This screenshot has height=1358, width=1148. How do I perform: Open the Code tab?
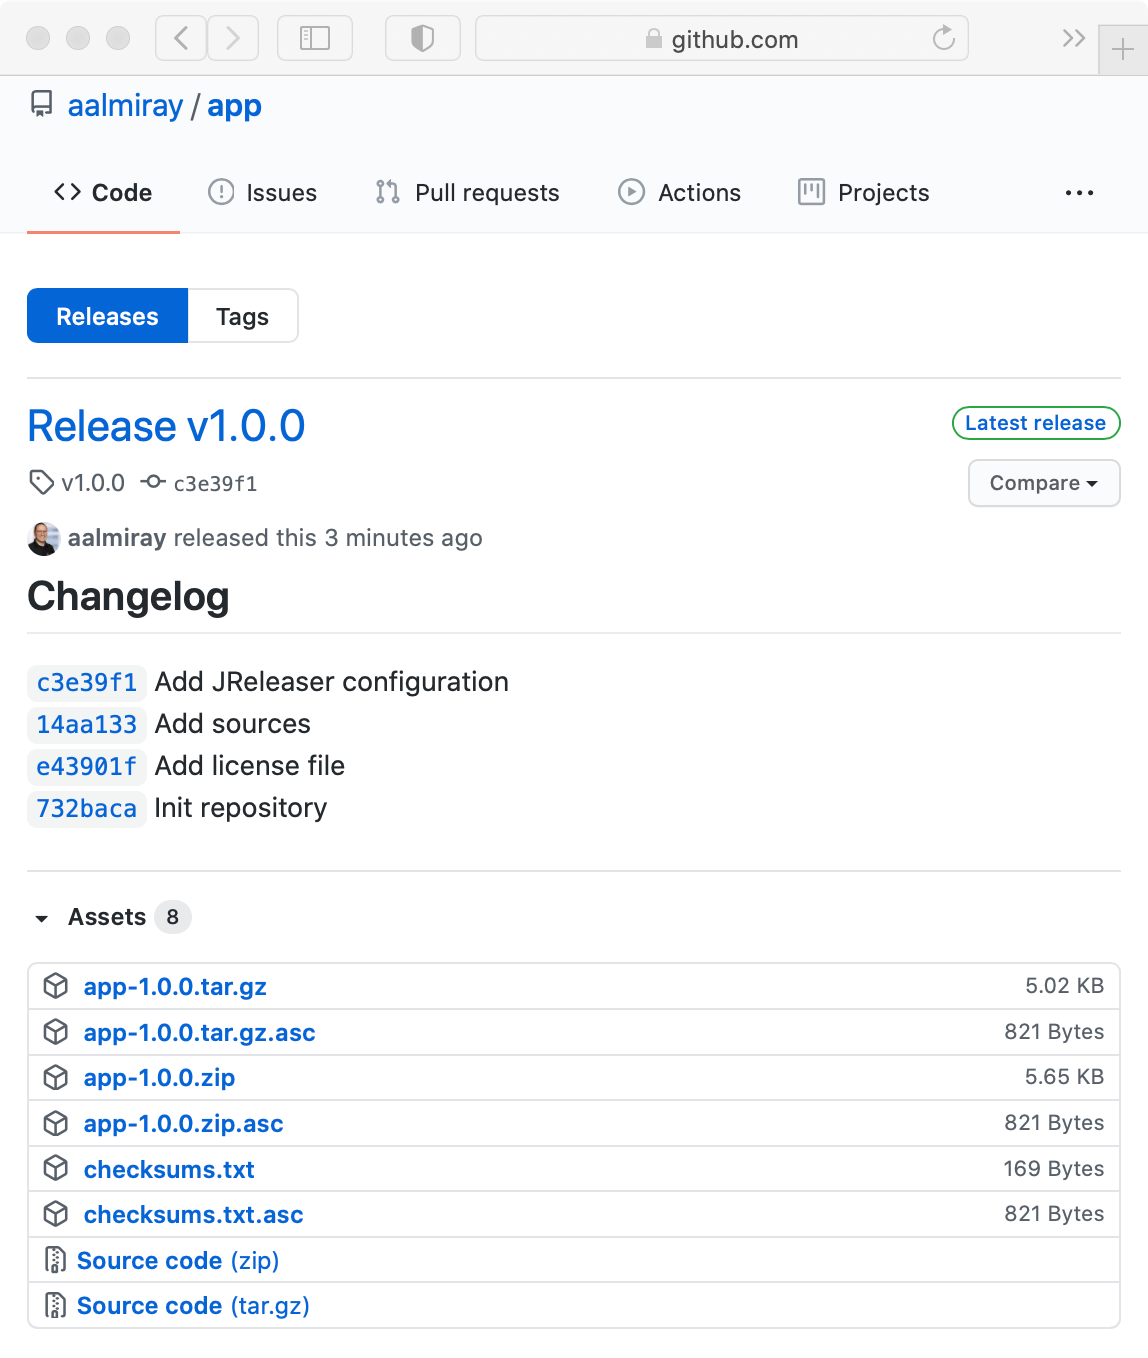click(x=103, y=192)
